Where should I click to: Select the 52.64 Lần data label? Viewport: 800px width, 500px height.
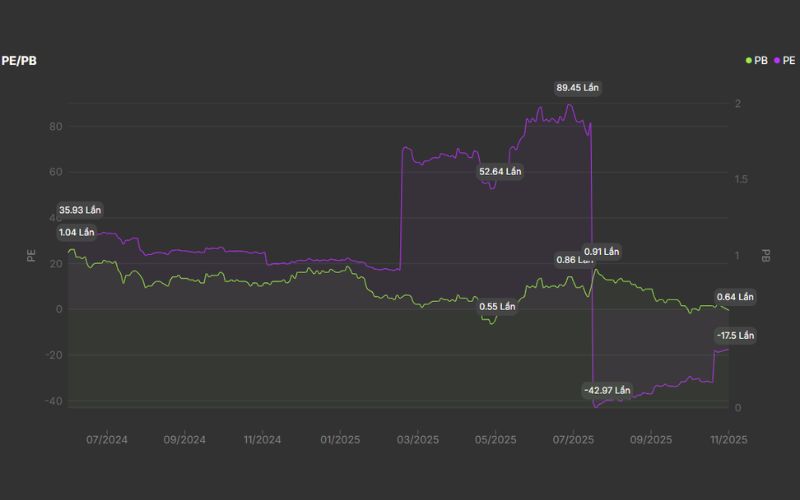[500, 171]
